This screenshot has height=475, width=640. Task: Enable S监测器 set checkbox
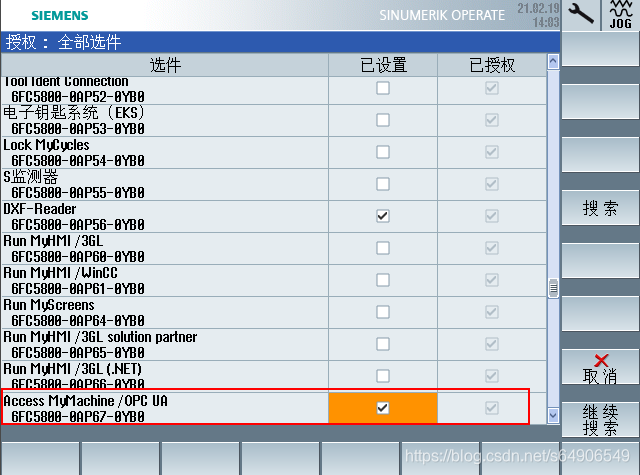click(382, 184)
